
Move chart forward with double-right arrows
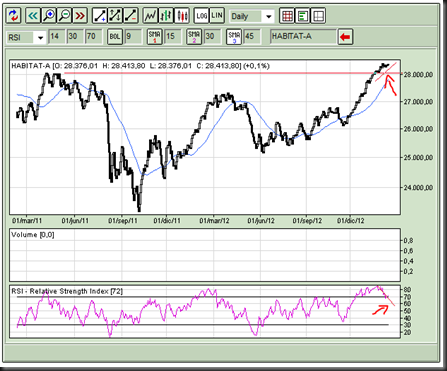click(x=80, y=16)
